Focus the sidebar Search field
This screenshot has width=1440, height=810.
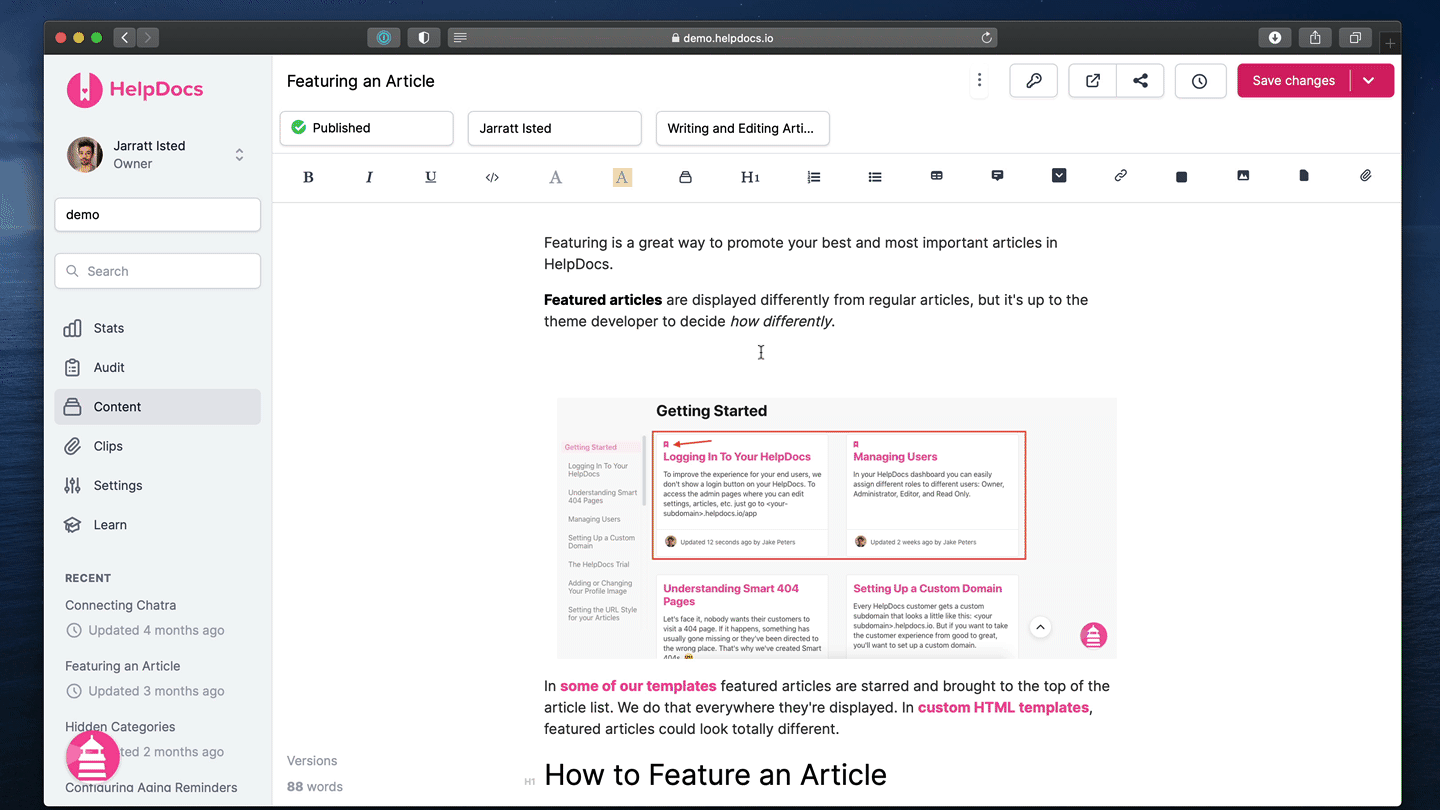[x=157, y=271]
